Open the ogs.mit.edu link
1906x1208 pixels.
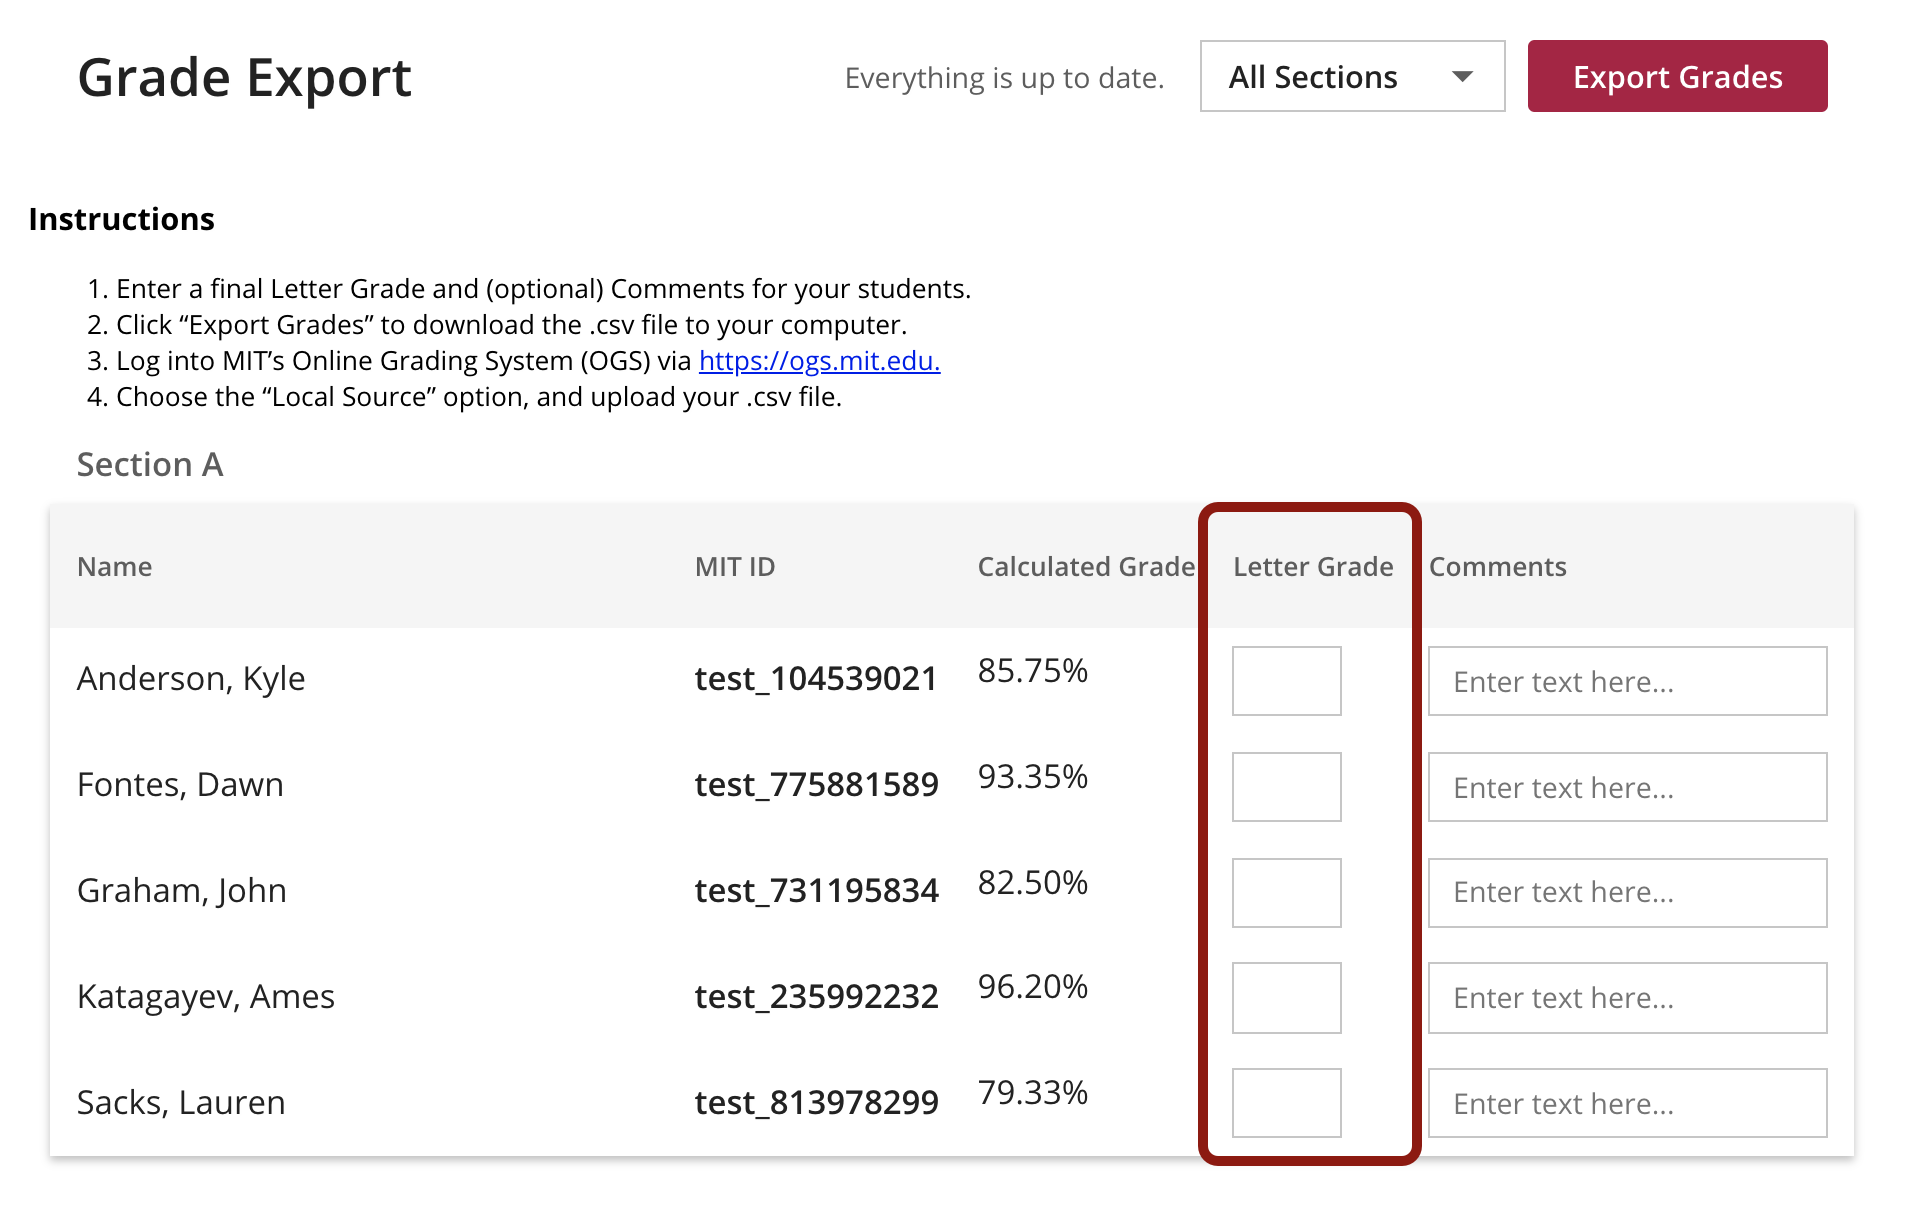(x=819, y=361)
